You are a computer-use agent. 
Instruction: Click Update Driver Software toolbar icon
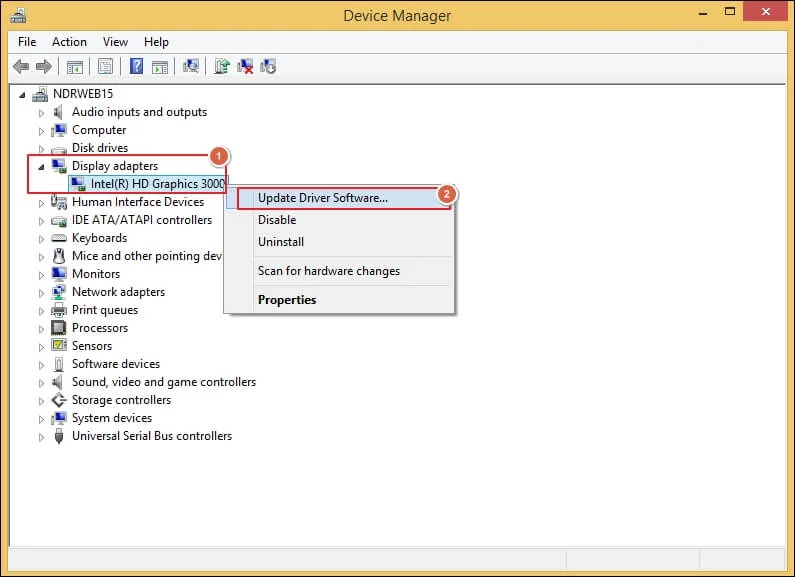(222, 66)
